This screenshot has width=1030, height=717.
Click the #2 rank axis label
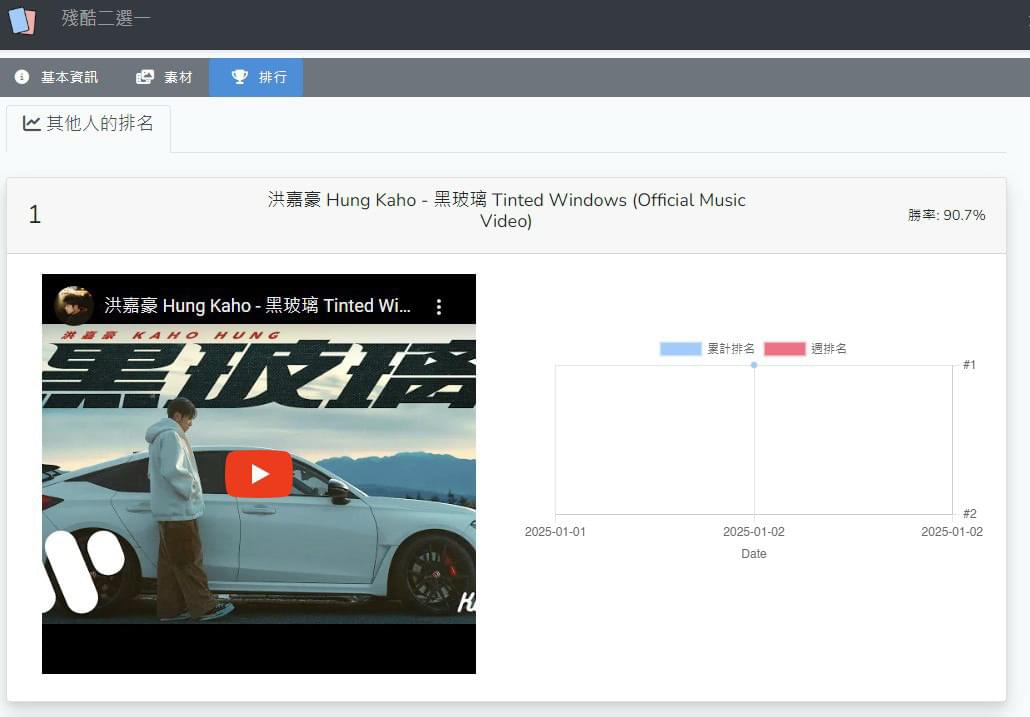[970, 513]
